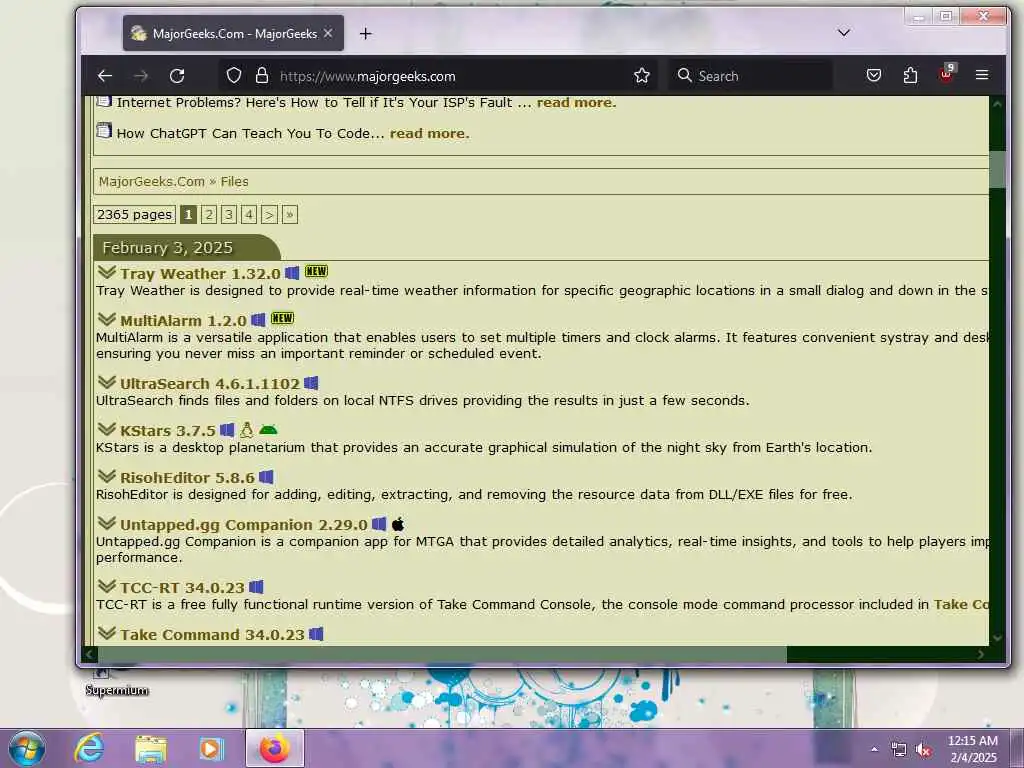Expand the RisohEditor 5.8.6 arrow
The image size is (1024, 768).
tap(106, 475)
